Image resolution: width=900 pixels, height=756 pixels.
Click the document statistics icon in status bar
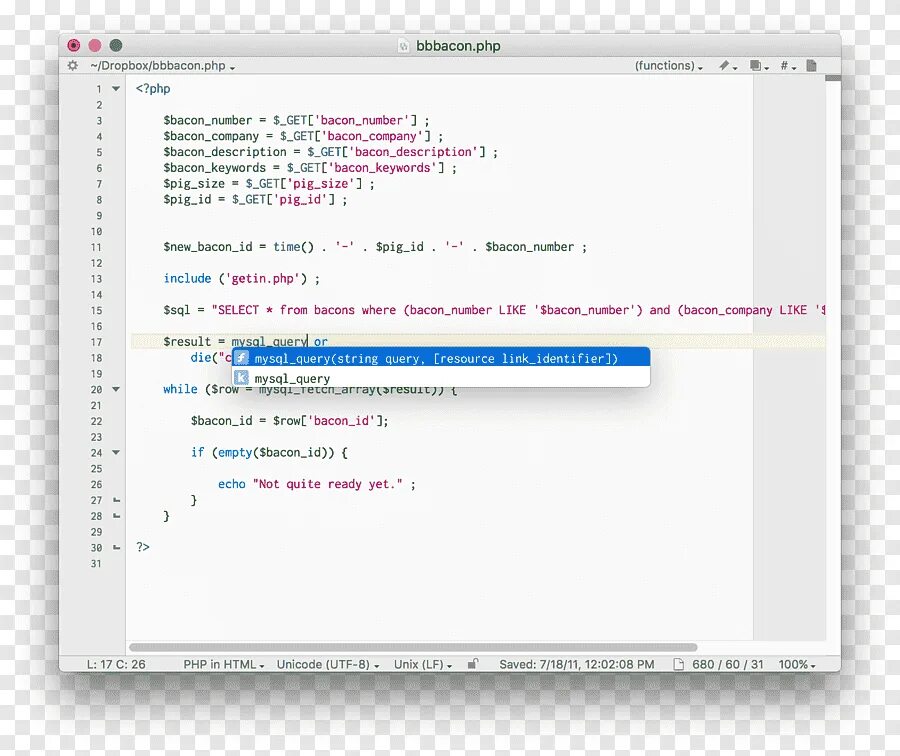click(x=678, y=664)
